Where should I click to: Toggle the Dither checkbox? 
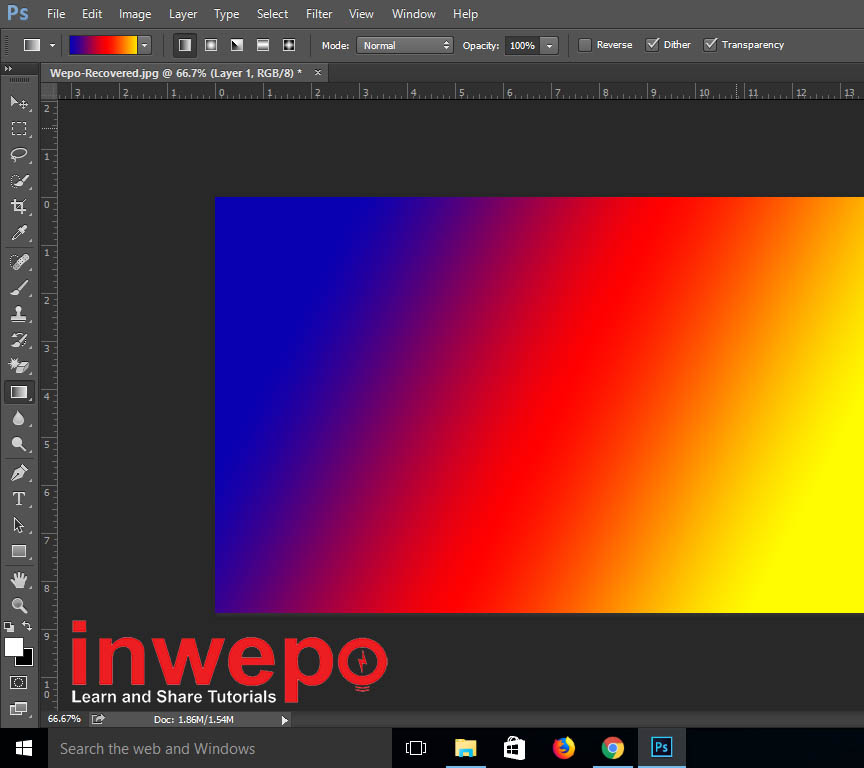click(x=653, y=45)
